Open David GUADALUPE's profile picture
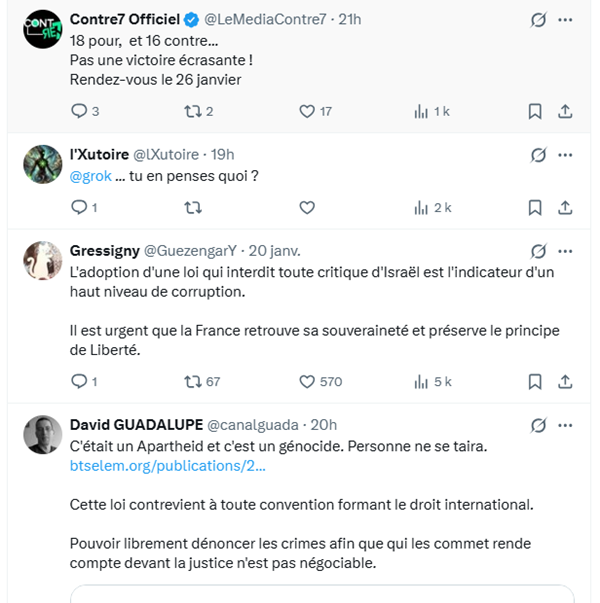This screenshot has height=603, width=600. click(x=41, y=433)
